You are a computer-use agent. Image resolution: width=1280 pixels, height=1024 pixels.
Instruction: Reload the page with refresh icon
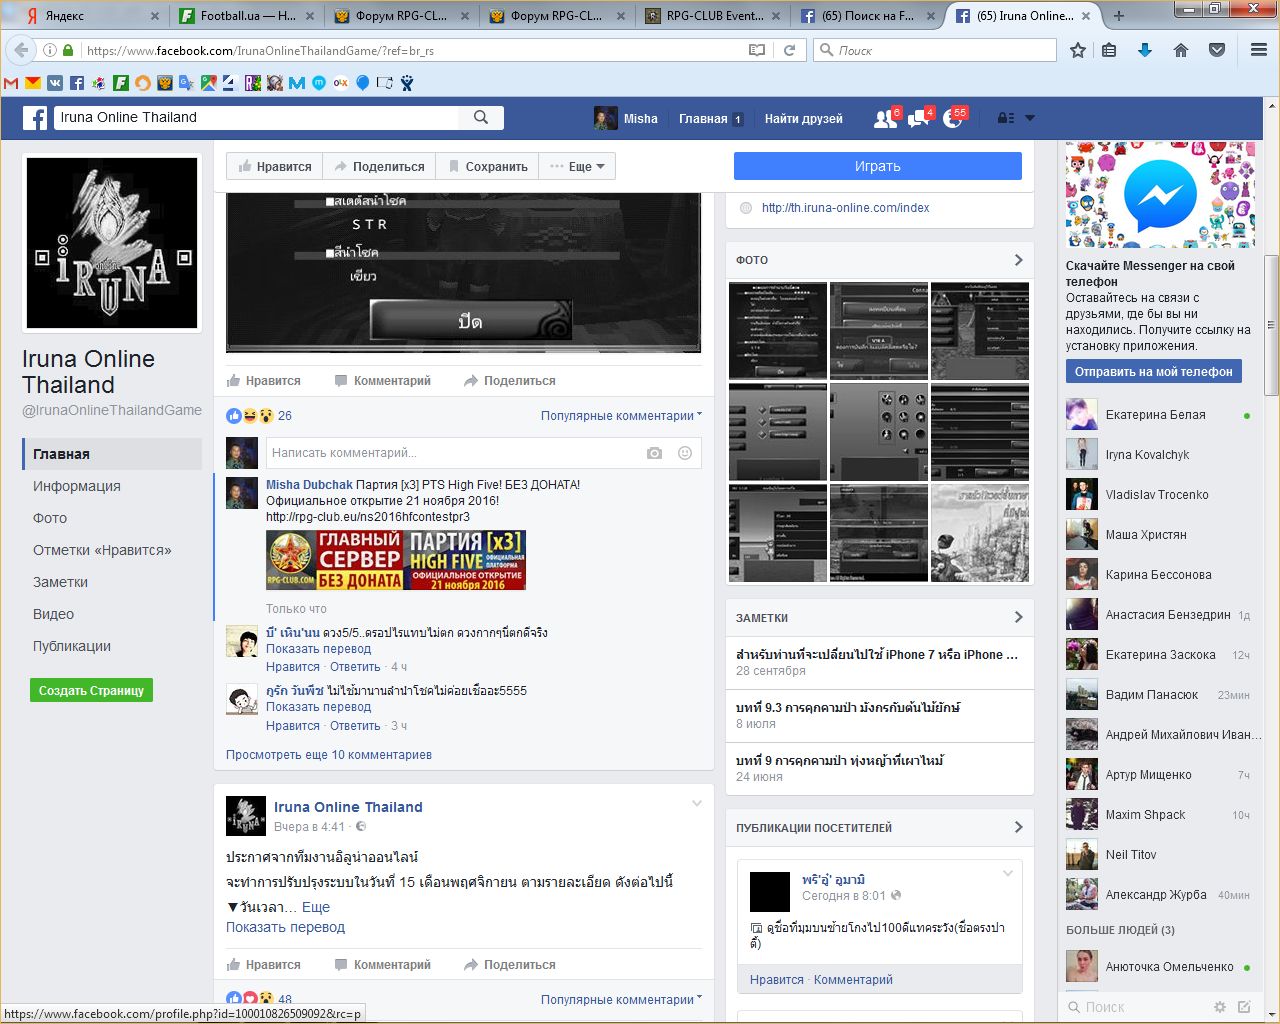[x=789, y=50]
